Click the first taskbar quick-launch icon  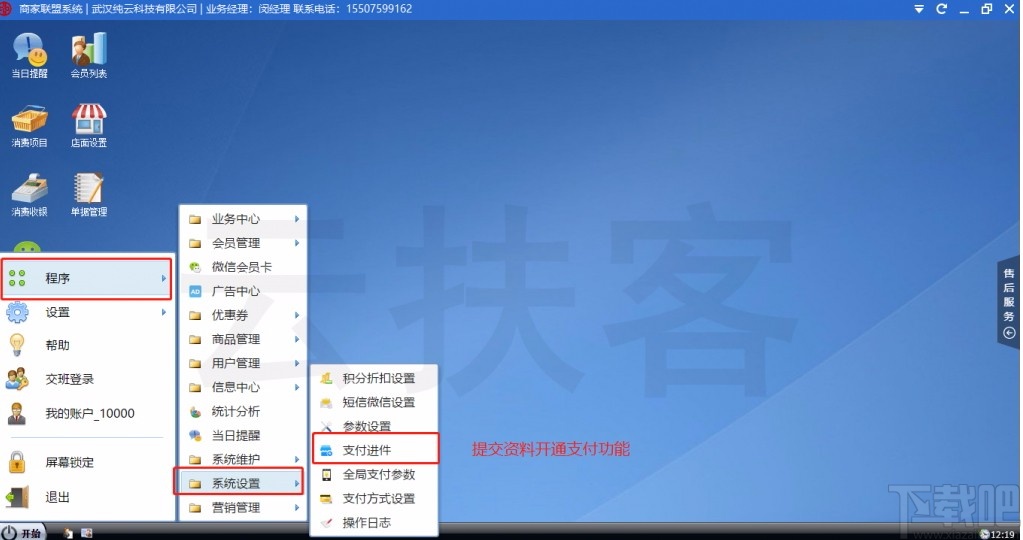tap(67, 533)
